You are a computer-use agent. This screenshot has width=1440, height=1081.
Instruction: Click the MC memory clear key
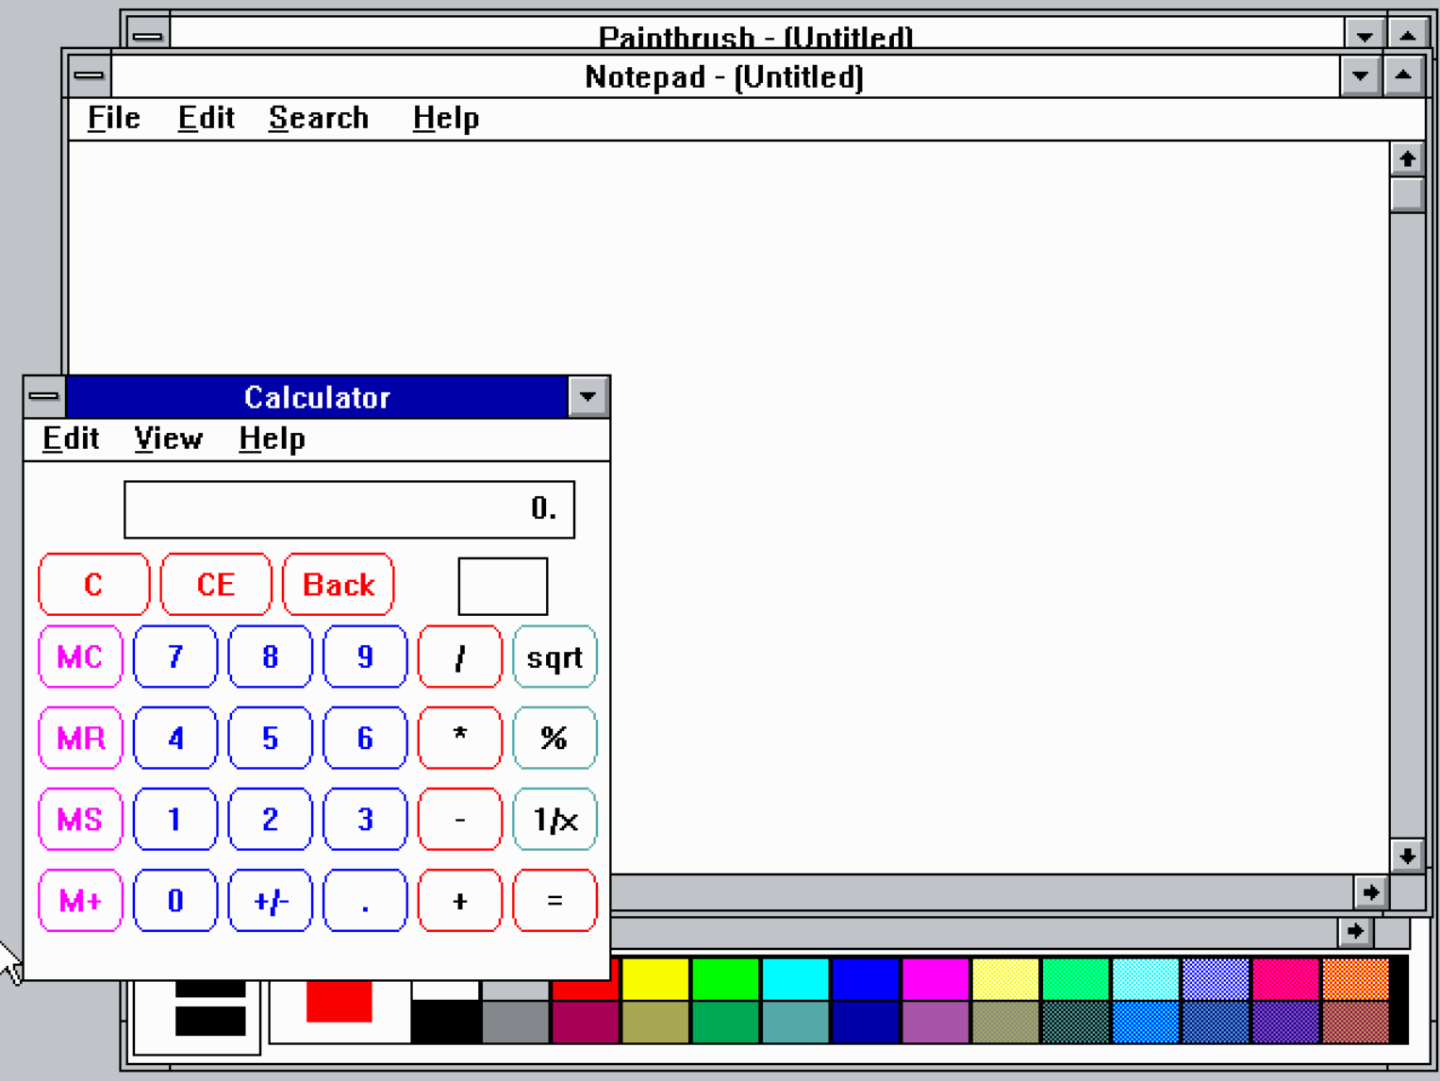[80, 657]
